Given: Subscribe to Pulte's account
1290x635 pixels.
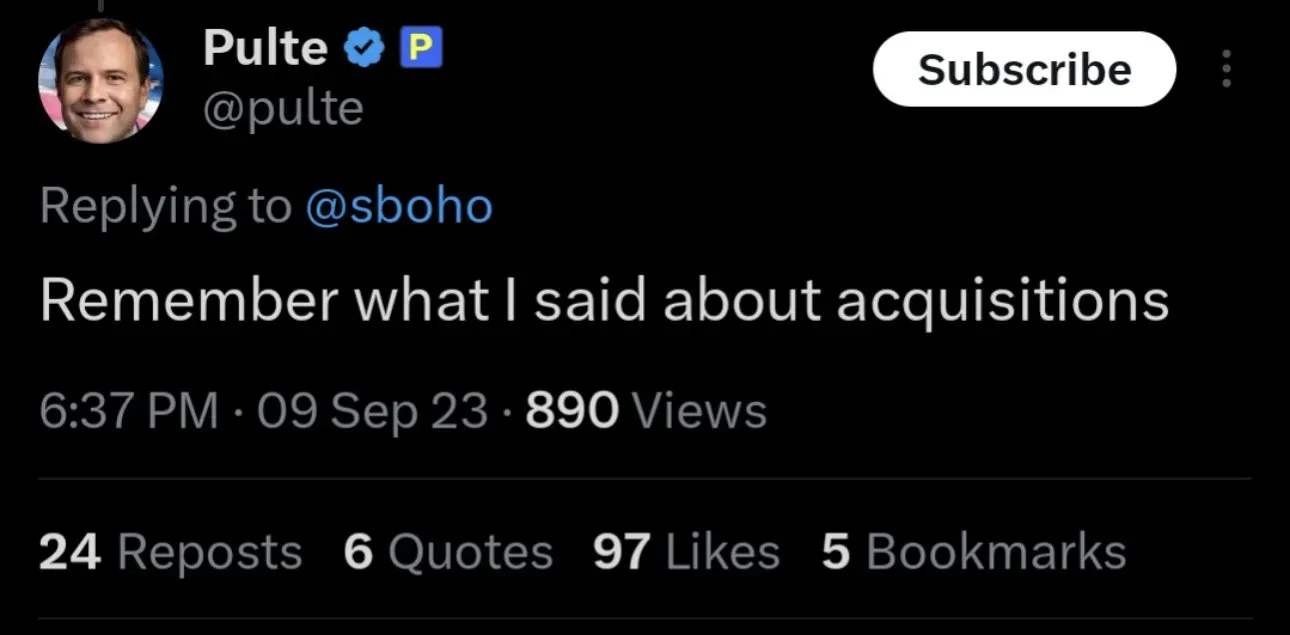Looking at the screenshot, I should (x=1024, y=69).
